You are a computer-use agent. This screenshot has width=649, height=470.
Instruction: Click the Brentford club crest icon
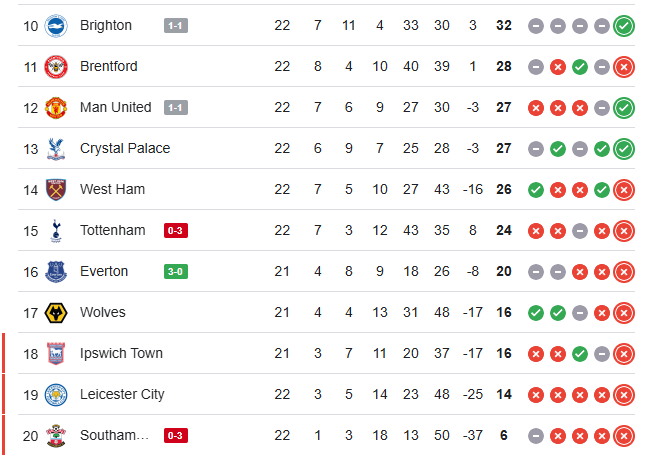pos(55,66)
